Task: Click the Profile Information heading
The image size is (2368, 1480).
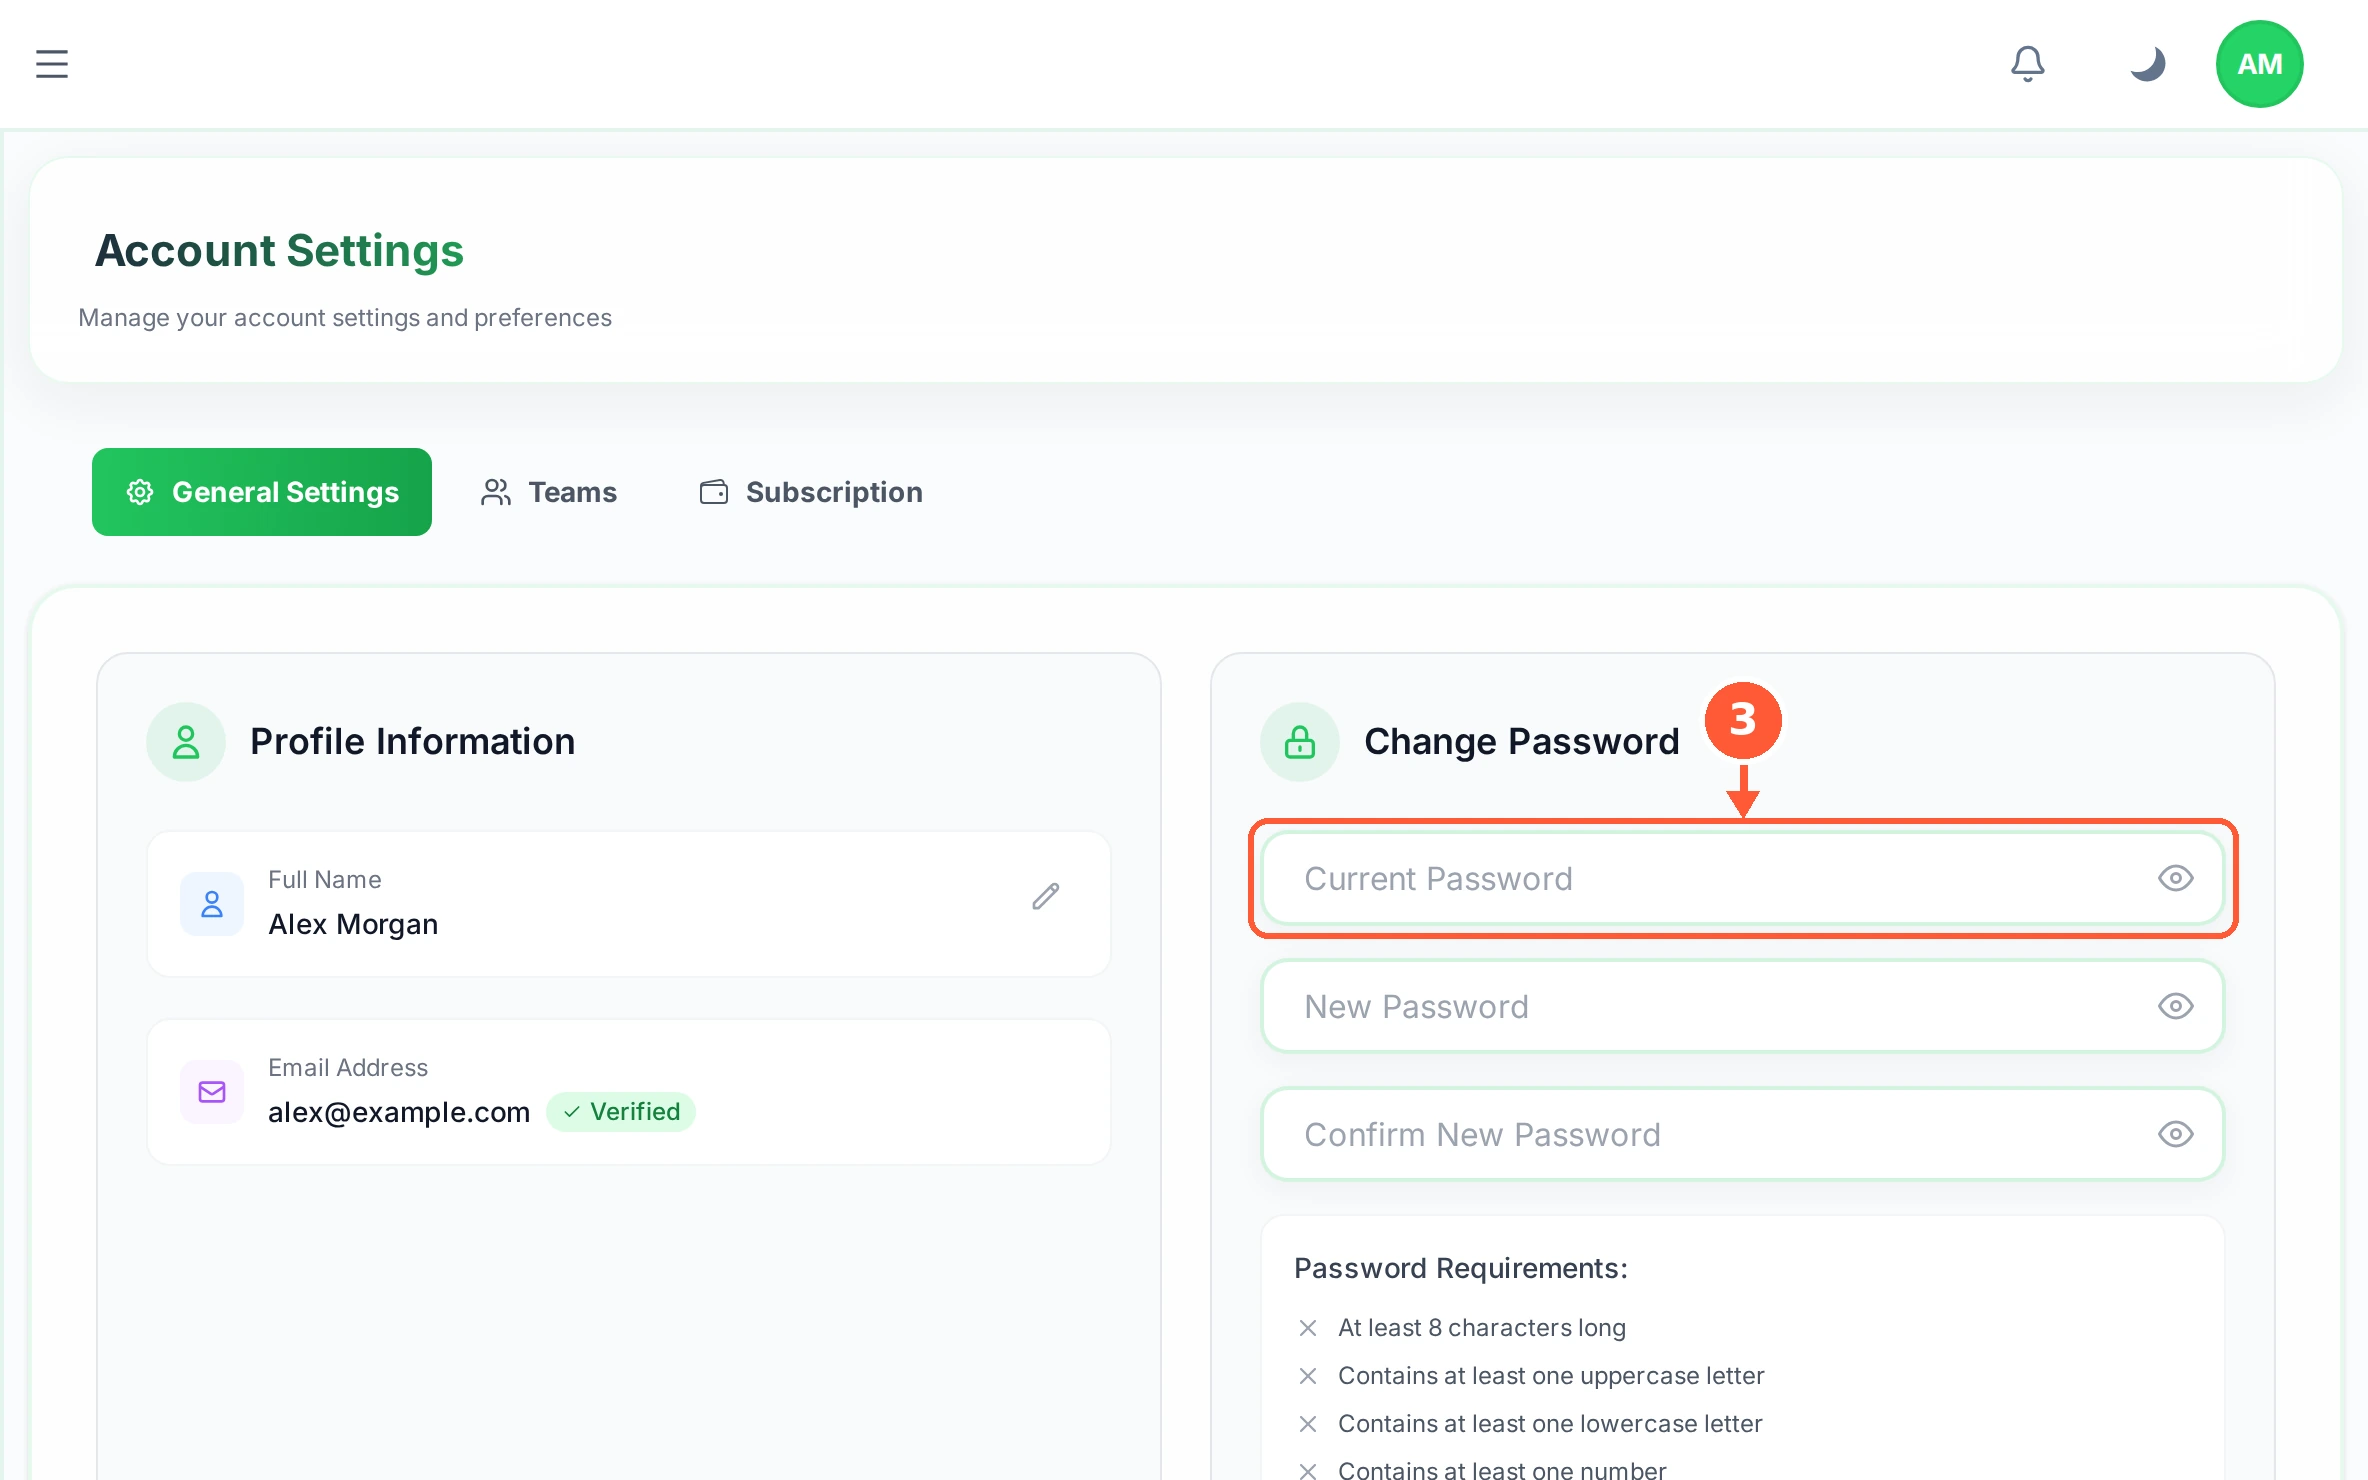Action: point(413,742)
